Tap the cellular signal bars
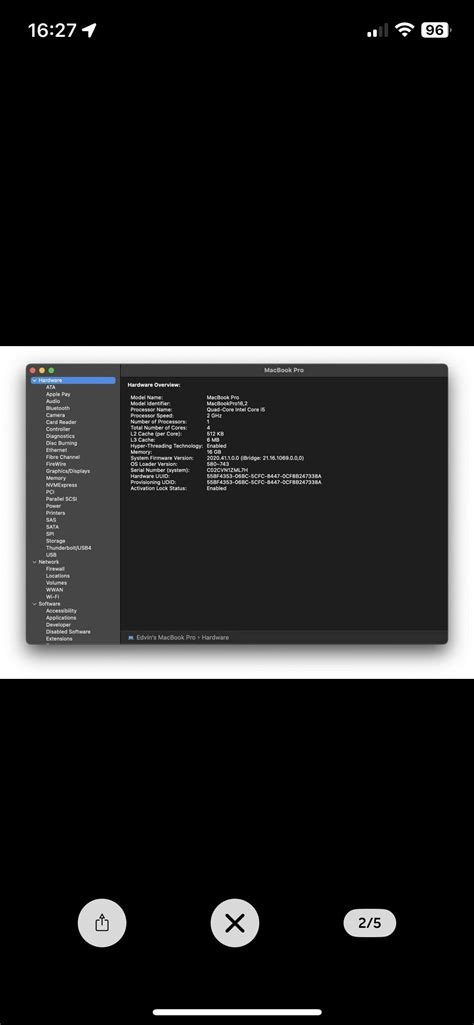 (377, 31)
